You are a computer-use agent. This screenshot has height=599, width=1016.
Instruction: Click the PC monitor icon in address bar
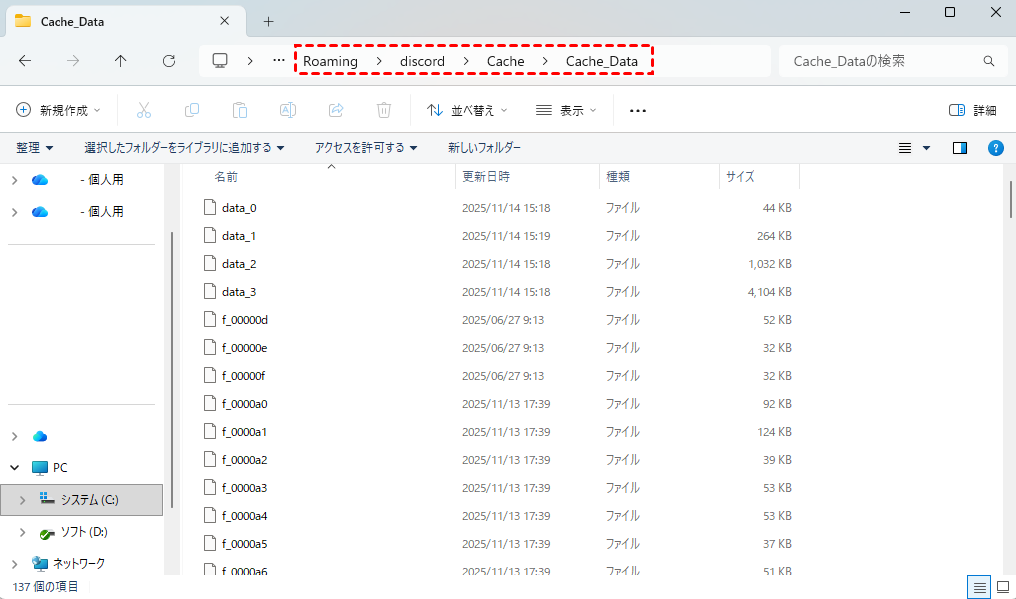(x=220, y=61)
